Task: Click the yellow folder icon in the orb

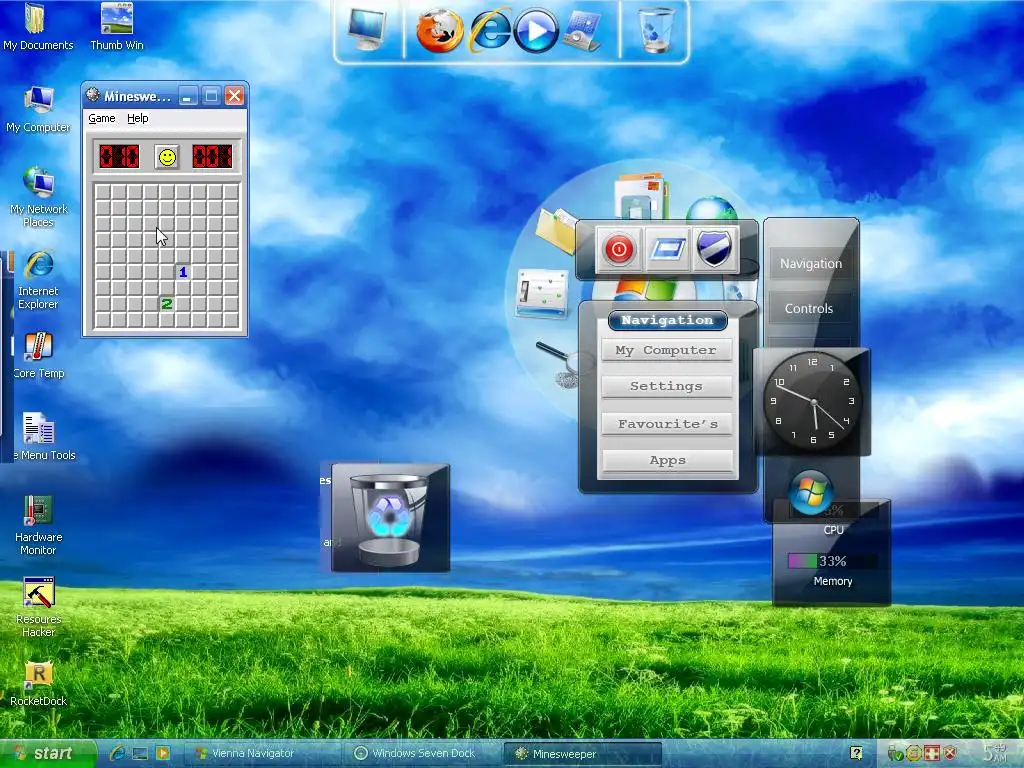Action: (x=555, y=229)
